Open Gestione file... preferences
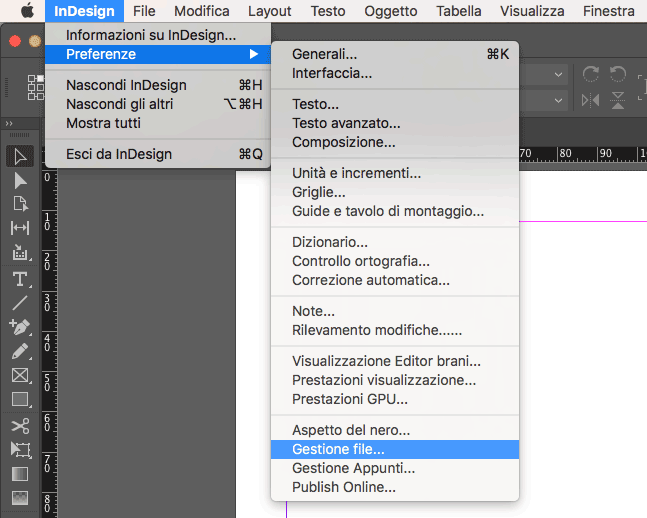Image resolution: width=647 pixels, height=518 pixels. [395, 449]
